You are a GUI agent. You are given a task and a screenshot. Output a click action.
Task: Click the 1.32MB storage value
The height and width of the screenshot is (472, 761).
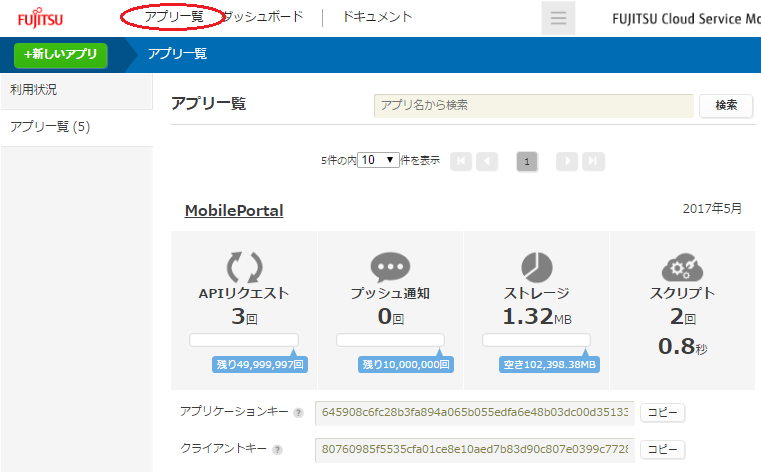(x=537, y=317)
